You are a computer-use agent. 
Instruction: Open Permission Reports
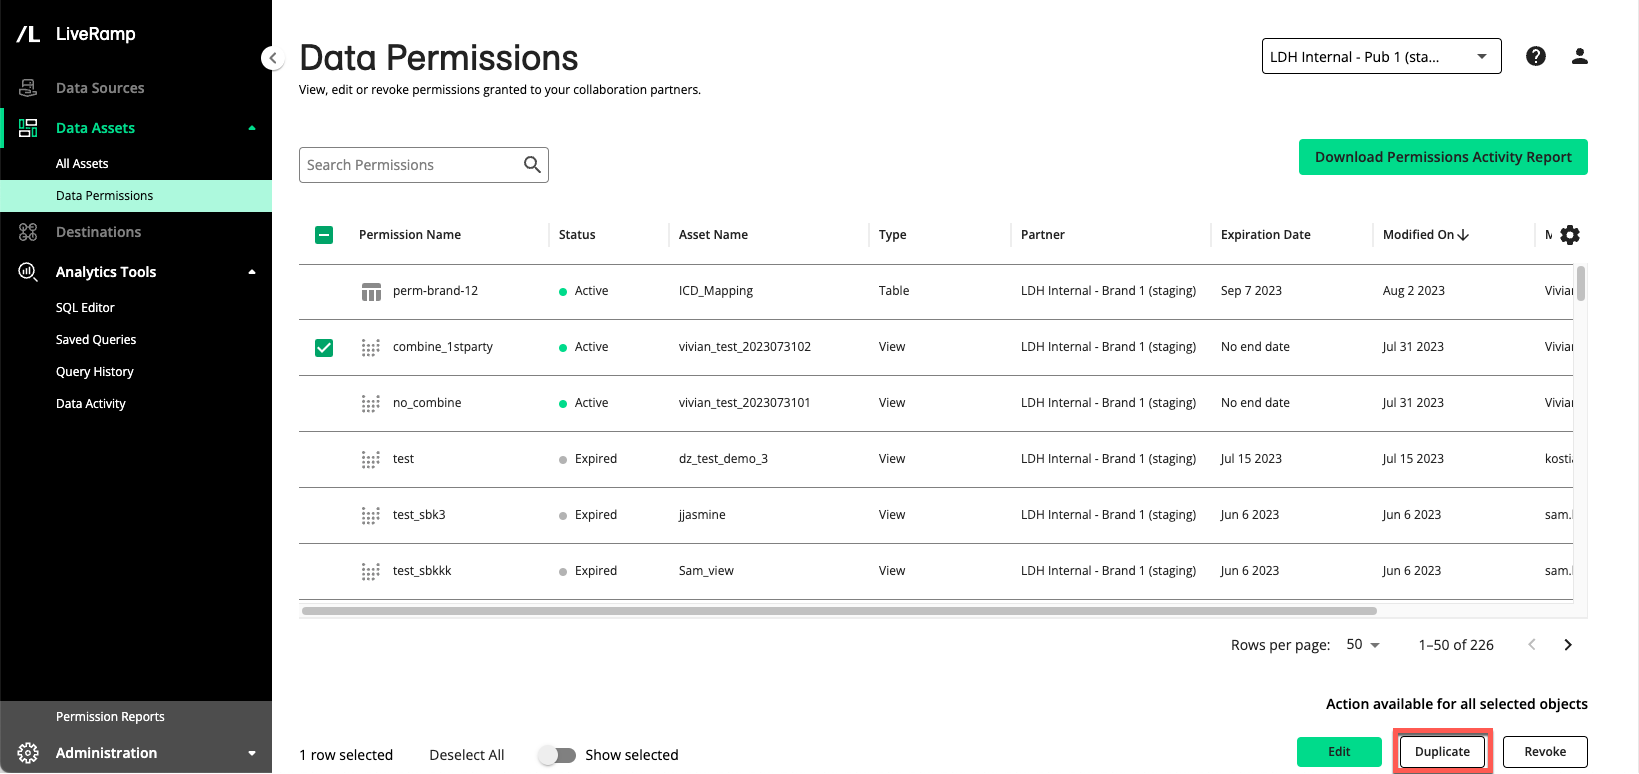point(110,717)
